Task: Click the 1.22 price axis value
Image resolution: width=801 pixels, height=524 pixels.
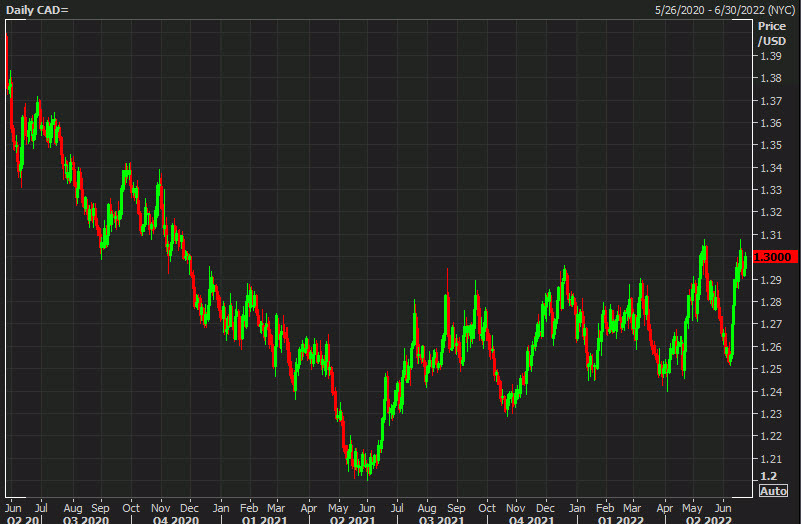Action: tap(770, 436)
